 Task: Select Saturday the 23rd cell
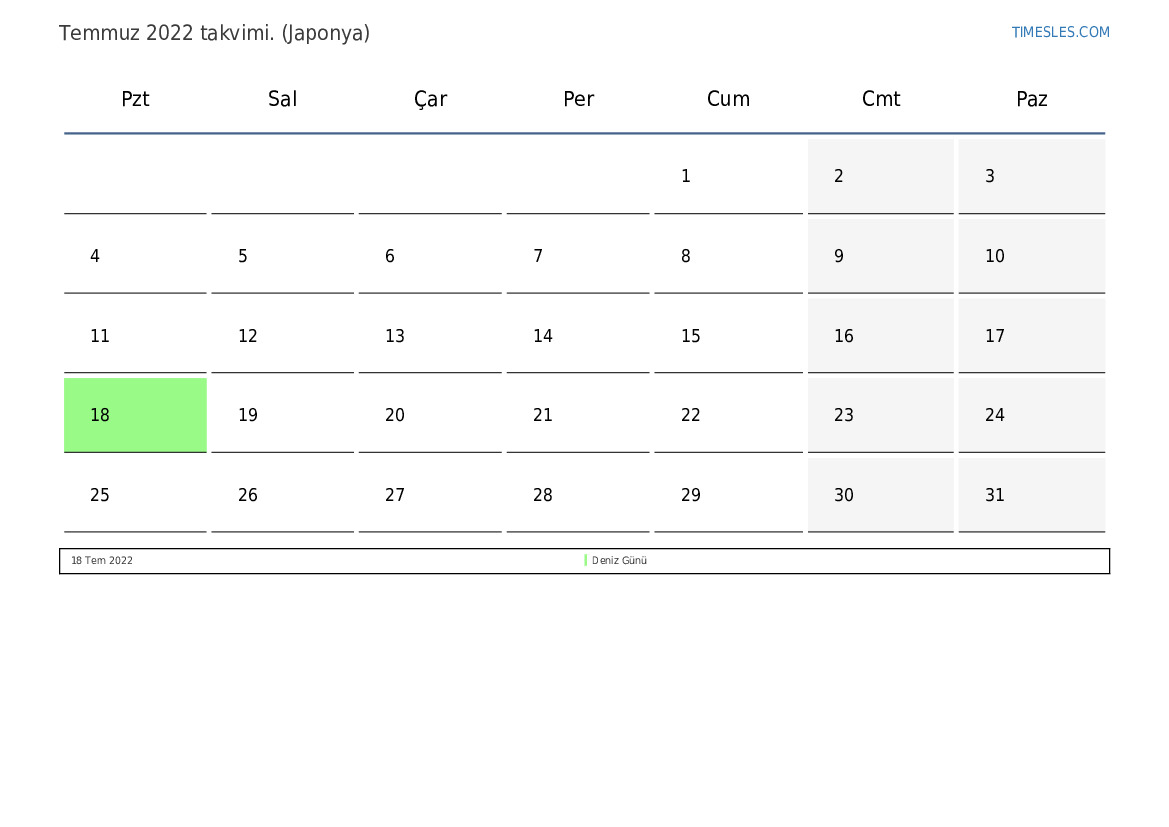pos(880,415)
